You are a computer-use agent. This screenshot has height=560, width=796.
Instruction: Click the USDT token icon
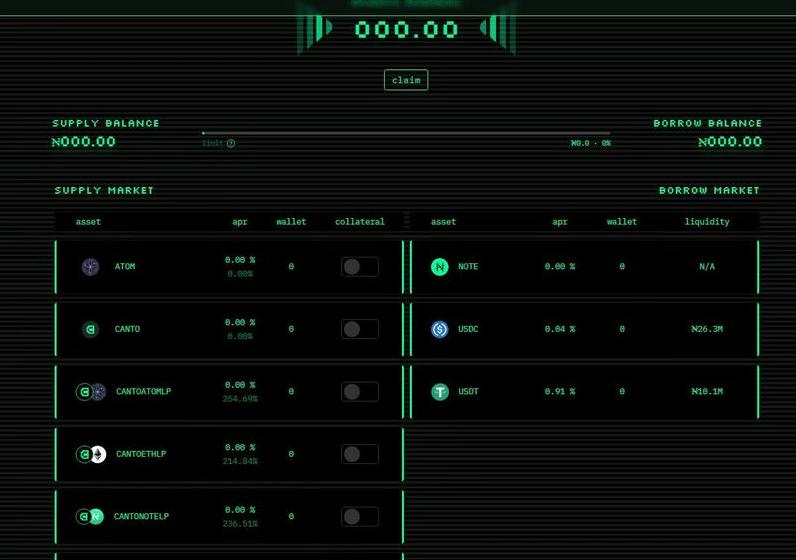click(x=440, y=392)
